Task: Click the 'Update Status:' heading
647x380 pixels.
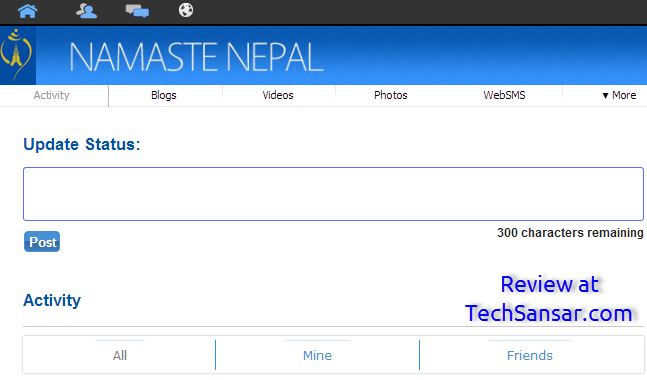Action: pos(82,144)
